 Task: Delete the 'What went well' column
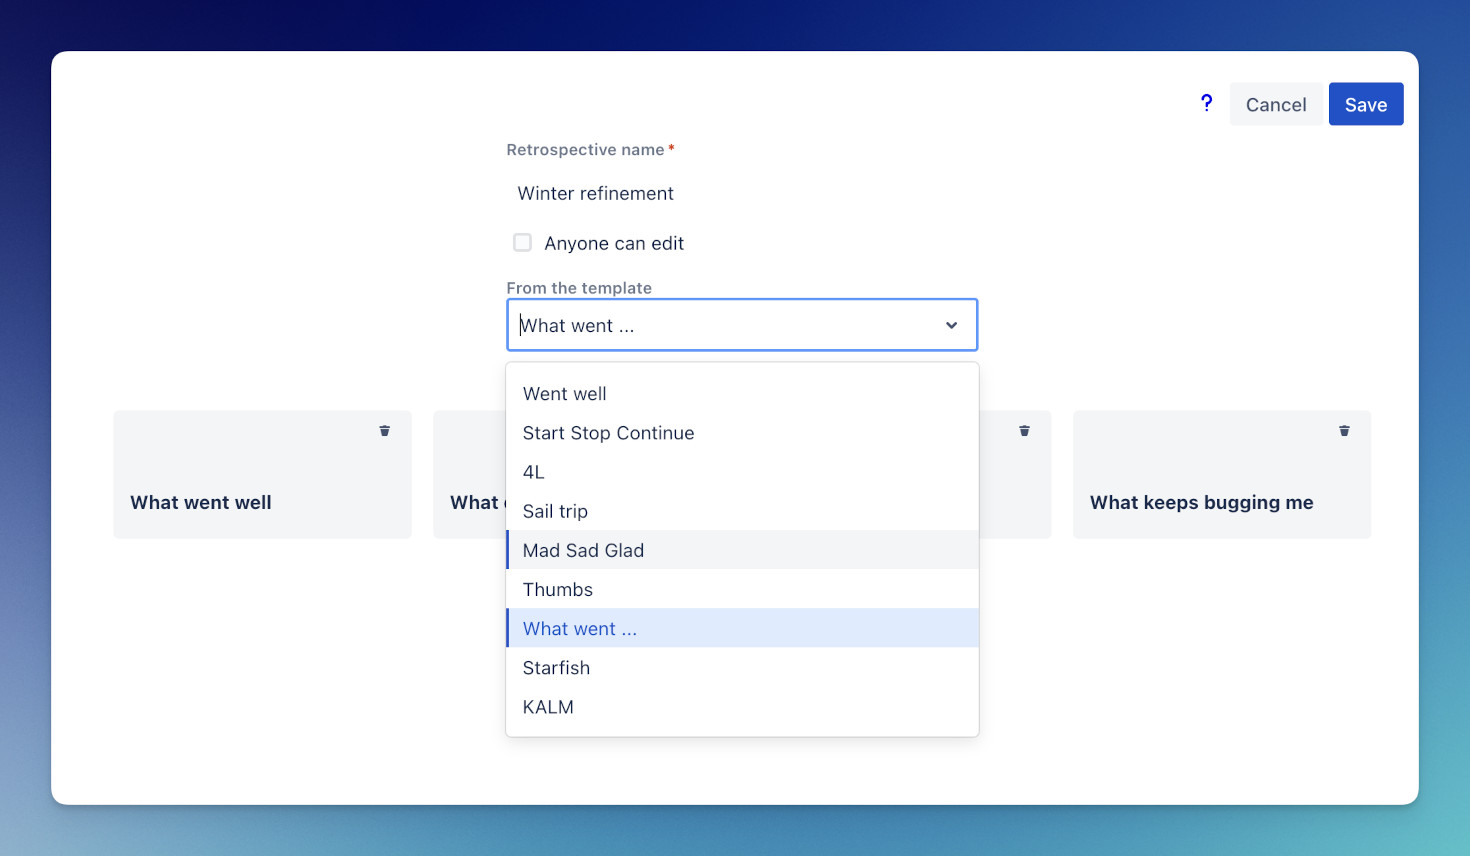coord(384,431)
